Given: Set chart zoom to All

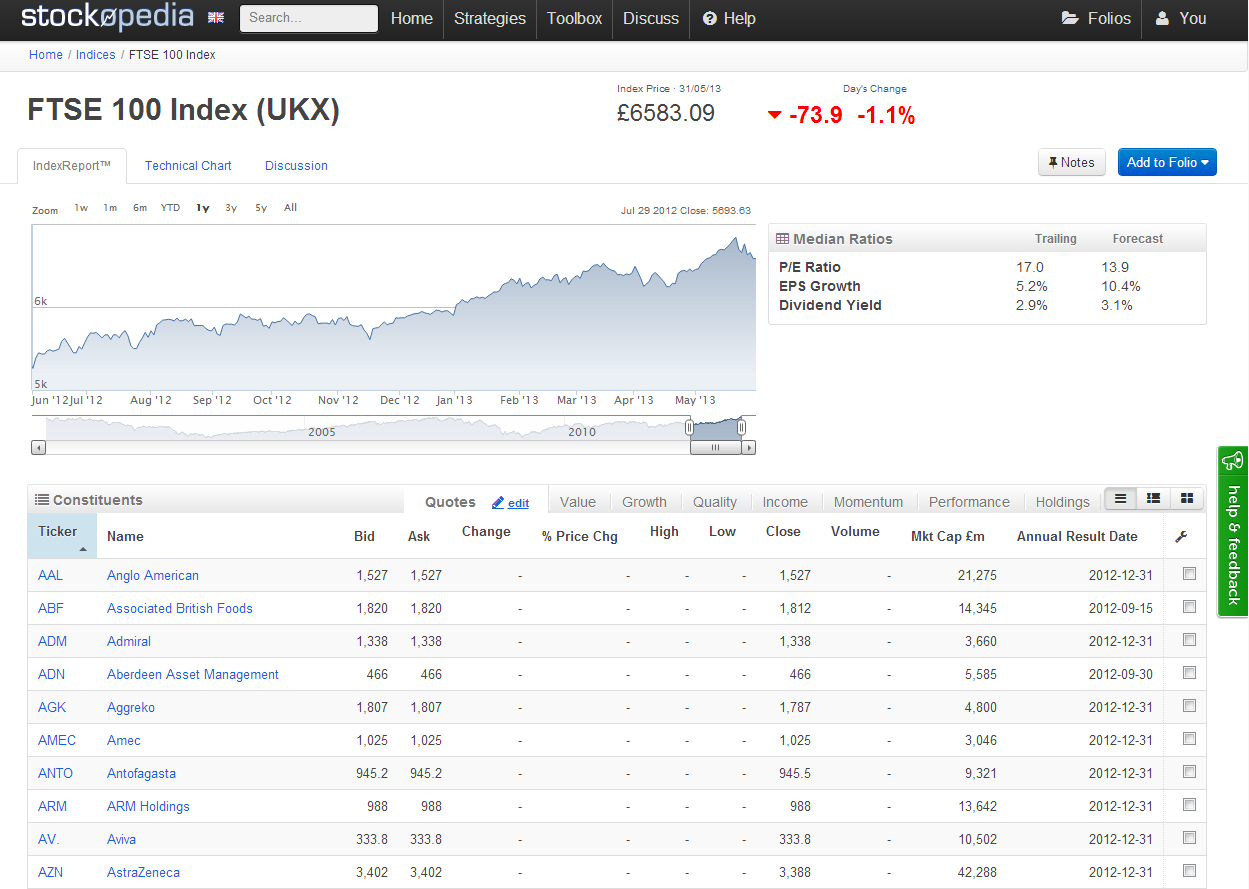Looking at the screenshot, I should [290, 208].
